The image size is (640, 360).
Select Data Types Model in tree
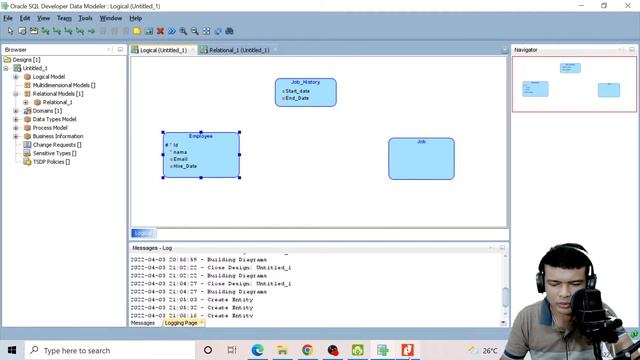point(54,119)
